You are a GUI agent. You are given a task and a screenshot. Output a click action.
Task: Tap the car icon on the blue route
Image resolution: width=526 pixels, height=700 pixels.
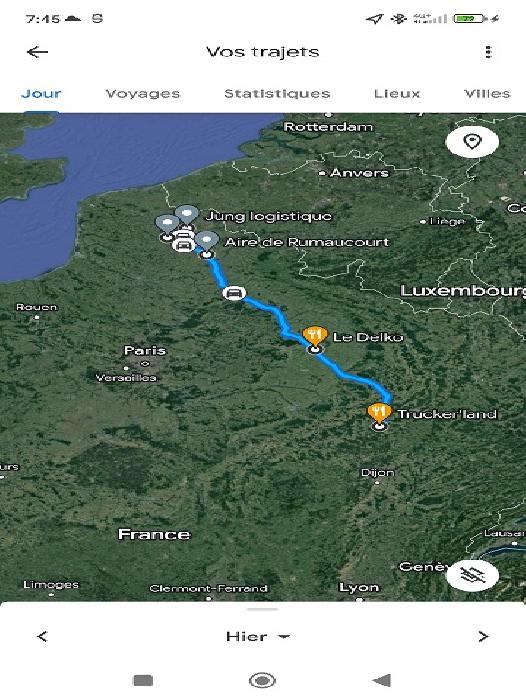coord(234,293)
